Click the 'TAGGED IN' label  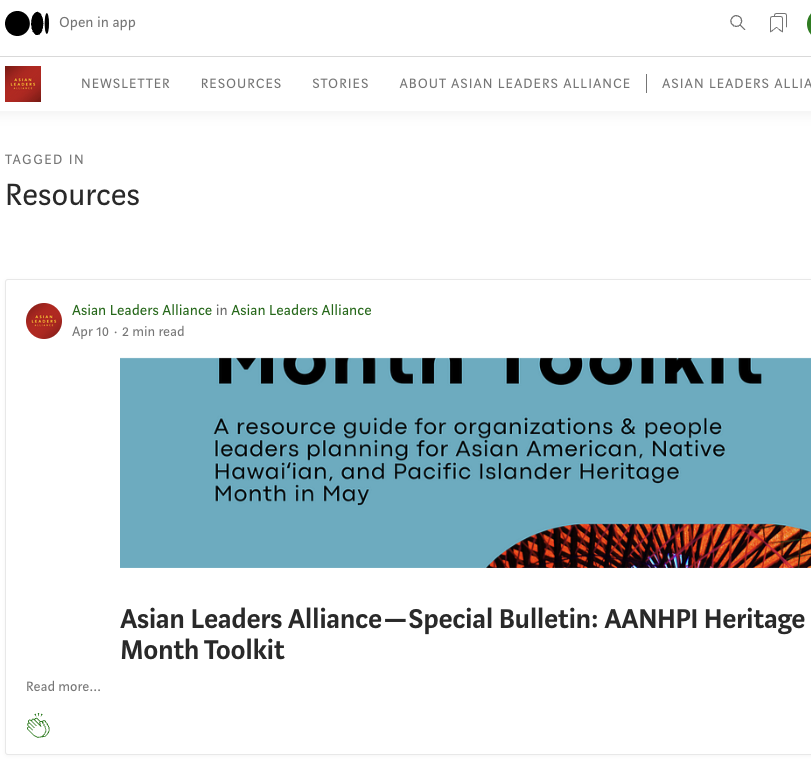[x=44, y=159]
